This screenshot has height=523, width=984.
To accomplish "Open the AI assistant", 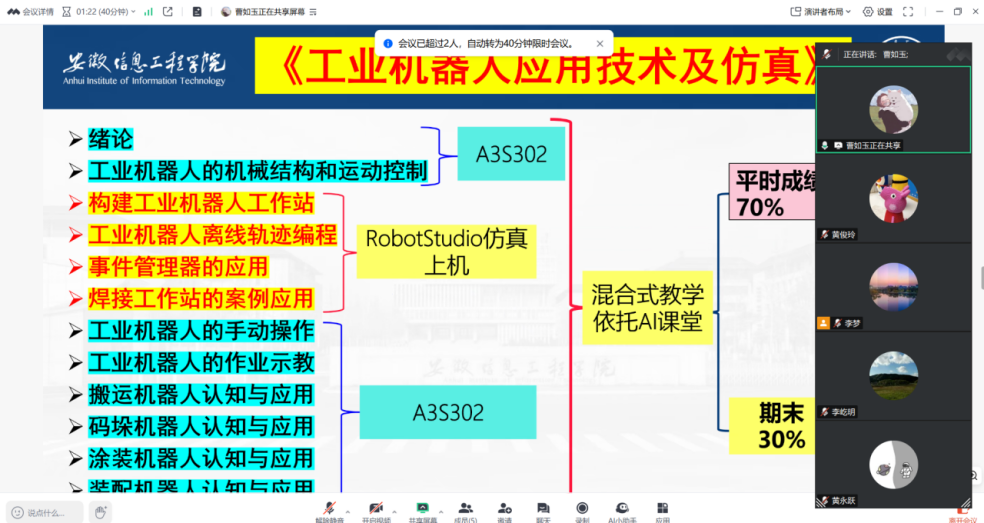I will pos(622,510).
